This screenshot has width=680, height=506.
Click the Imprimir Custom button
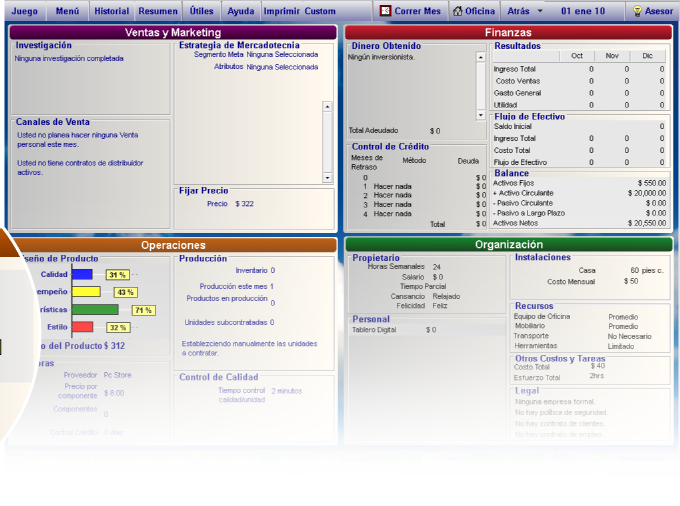pyautogui.click(x=299, y=11)
